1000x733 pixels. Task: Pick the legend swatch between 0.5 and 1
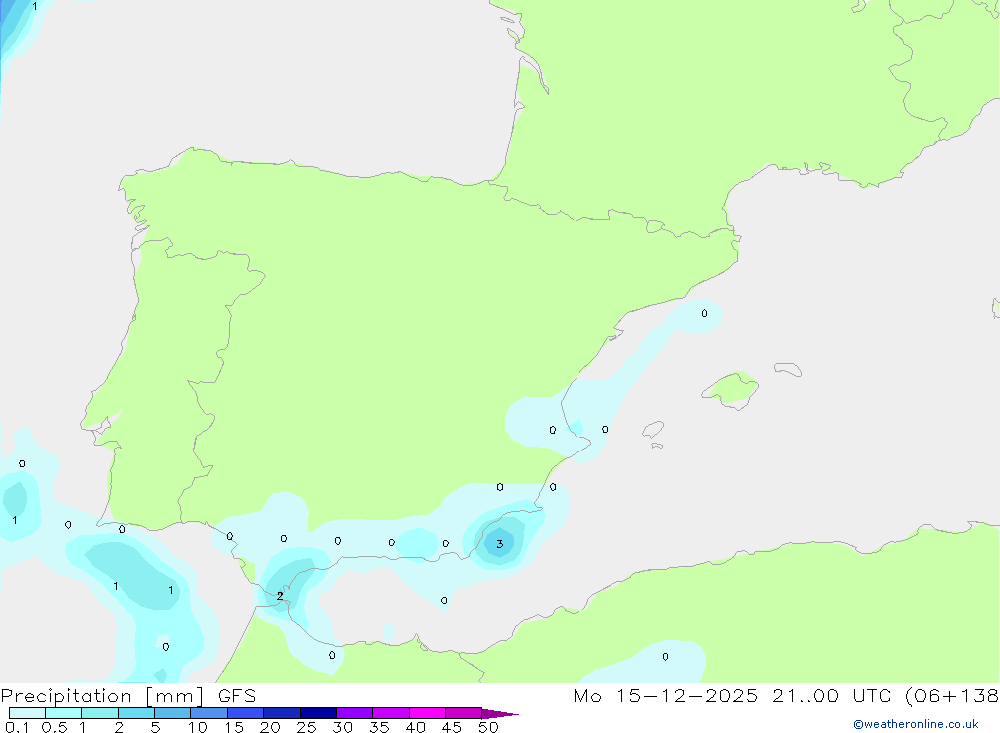64,713
